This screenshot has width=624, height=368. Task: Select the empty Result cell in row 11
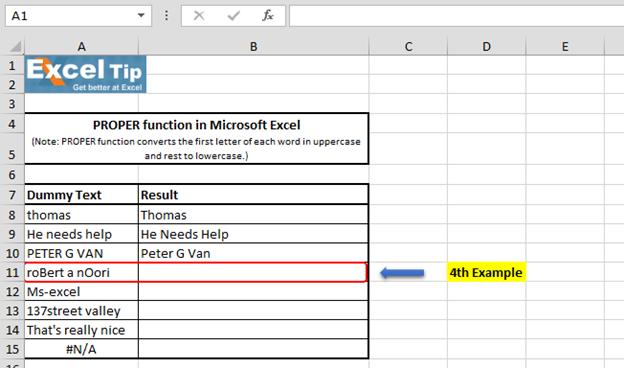tap(253, 273)
